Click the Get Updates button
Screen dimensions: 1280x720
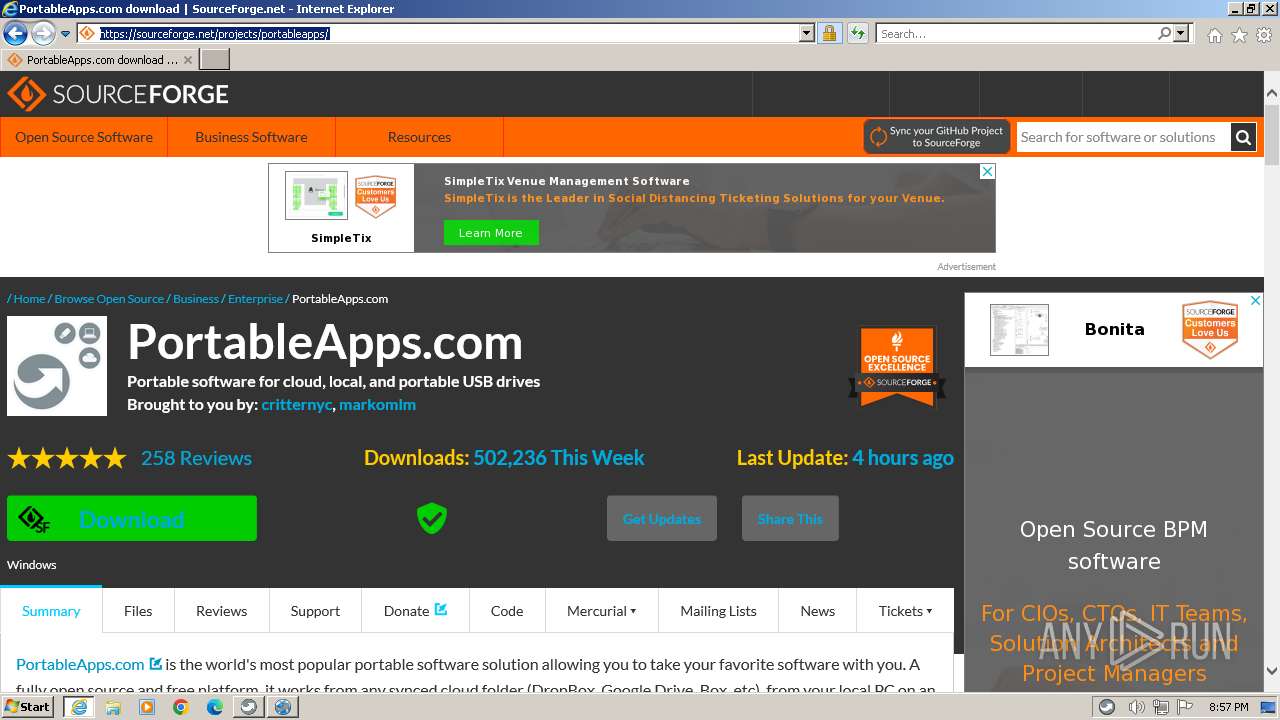pyautogui.click(x=662, y=518)
